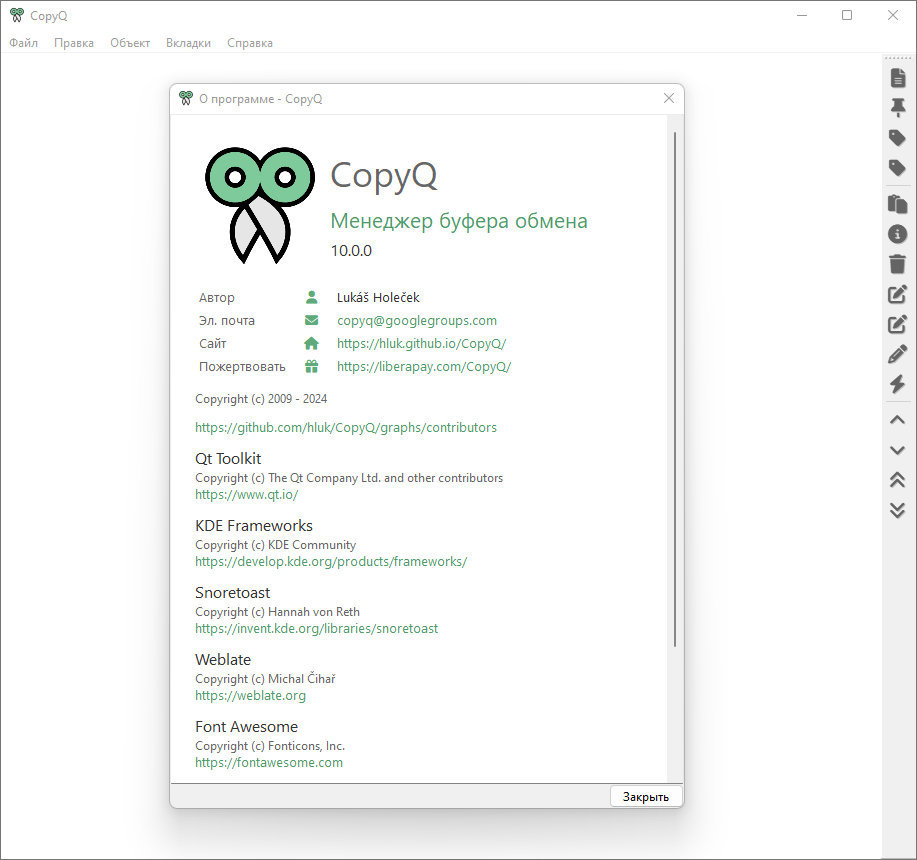Image resolution: width=917 pixels, height=860 pixels.
Task: Click the Закрыть button
Action: pos(646,796)
